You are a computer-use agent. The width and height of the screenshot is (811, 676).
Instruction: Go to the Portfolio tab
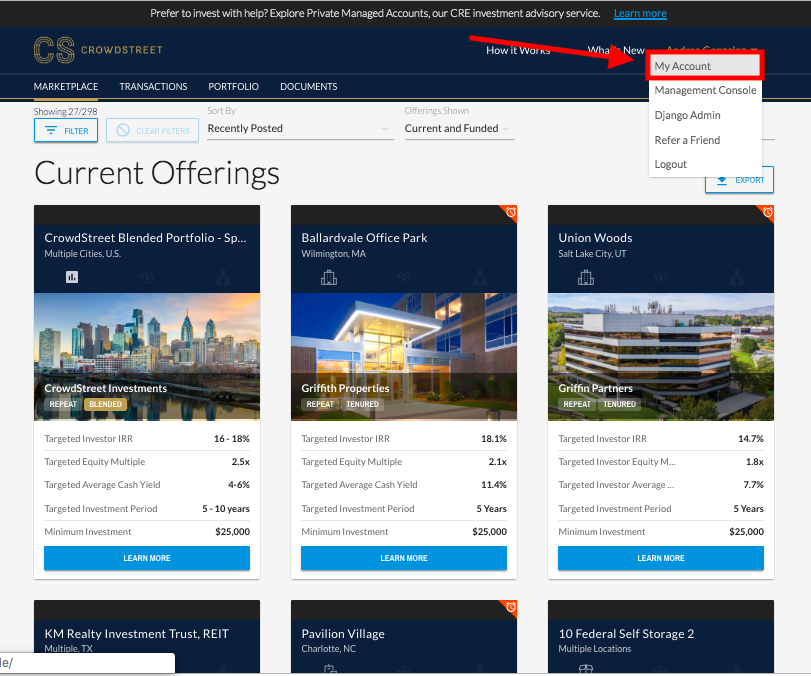tap(233, 86)
